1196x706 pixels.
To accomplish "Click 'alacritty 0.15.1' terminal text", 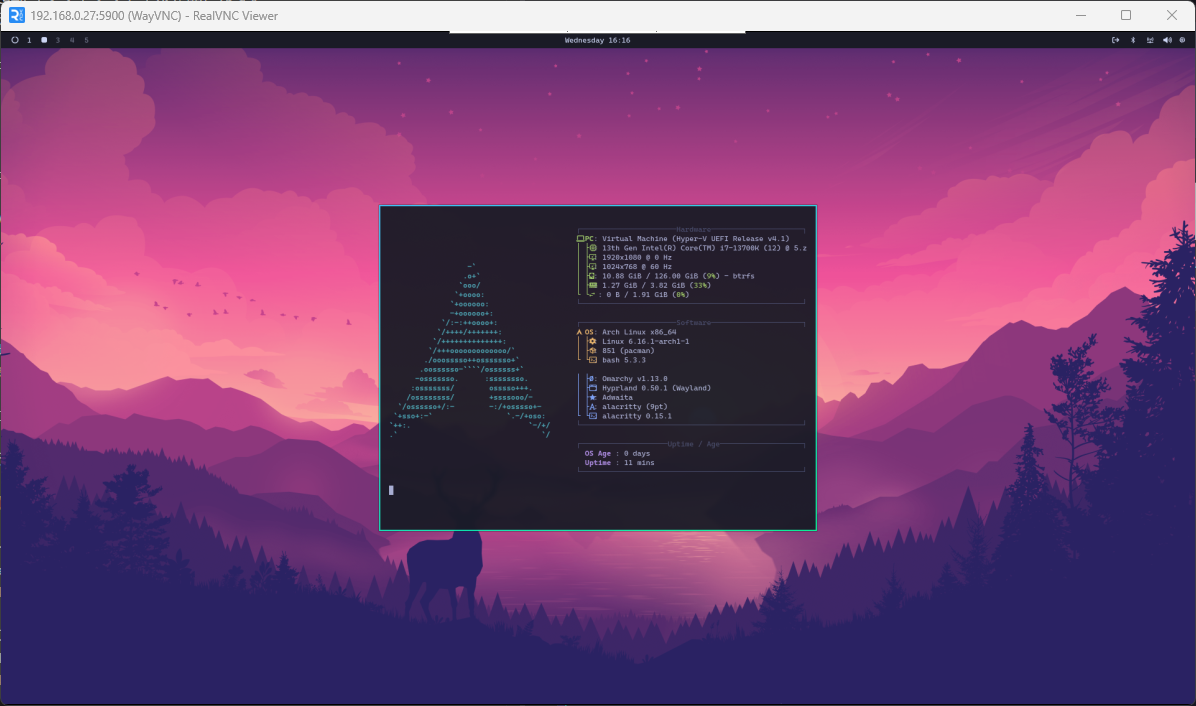I will point(637,416).
